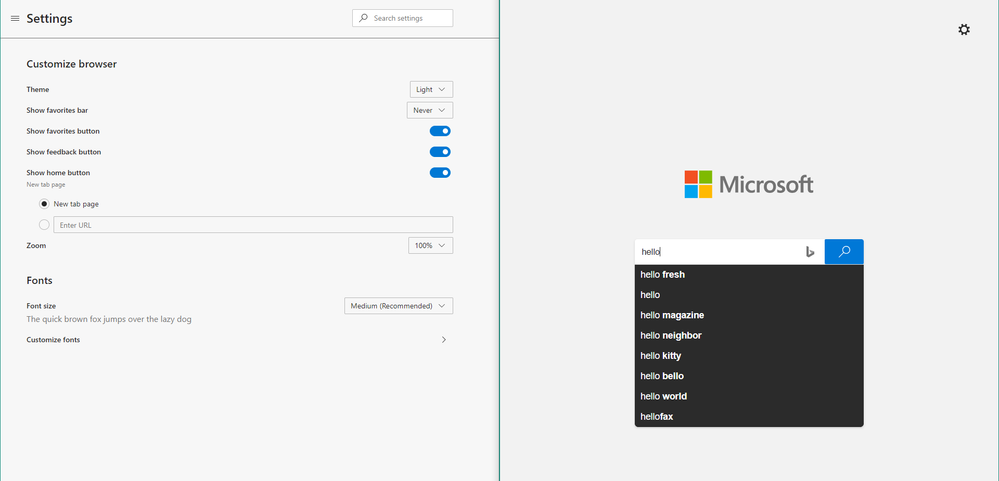Image resolution: width=999 pixels, height=481 pixels.
Task: Choose the hello bello suggestion
Action: (749, 376)
